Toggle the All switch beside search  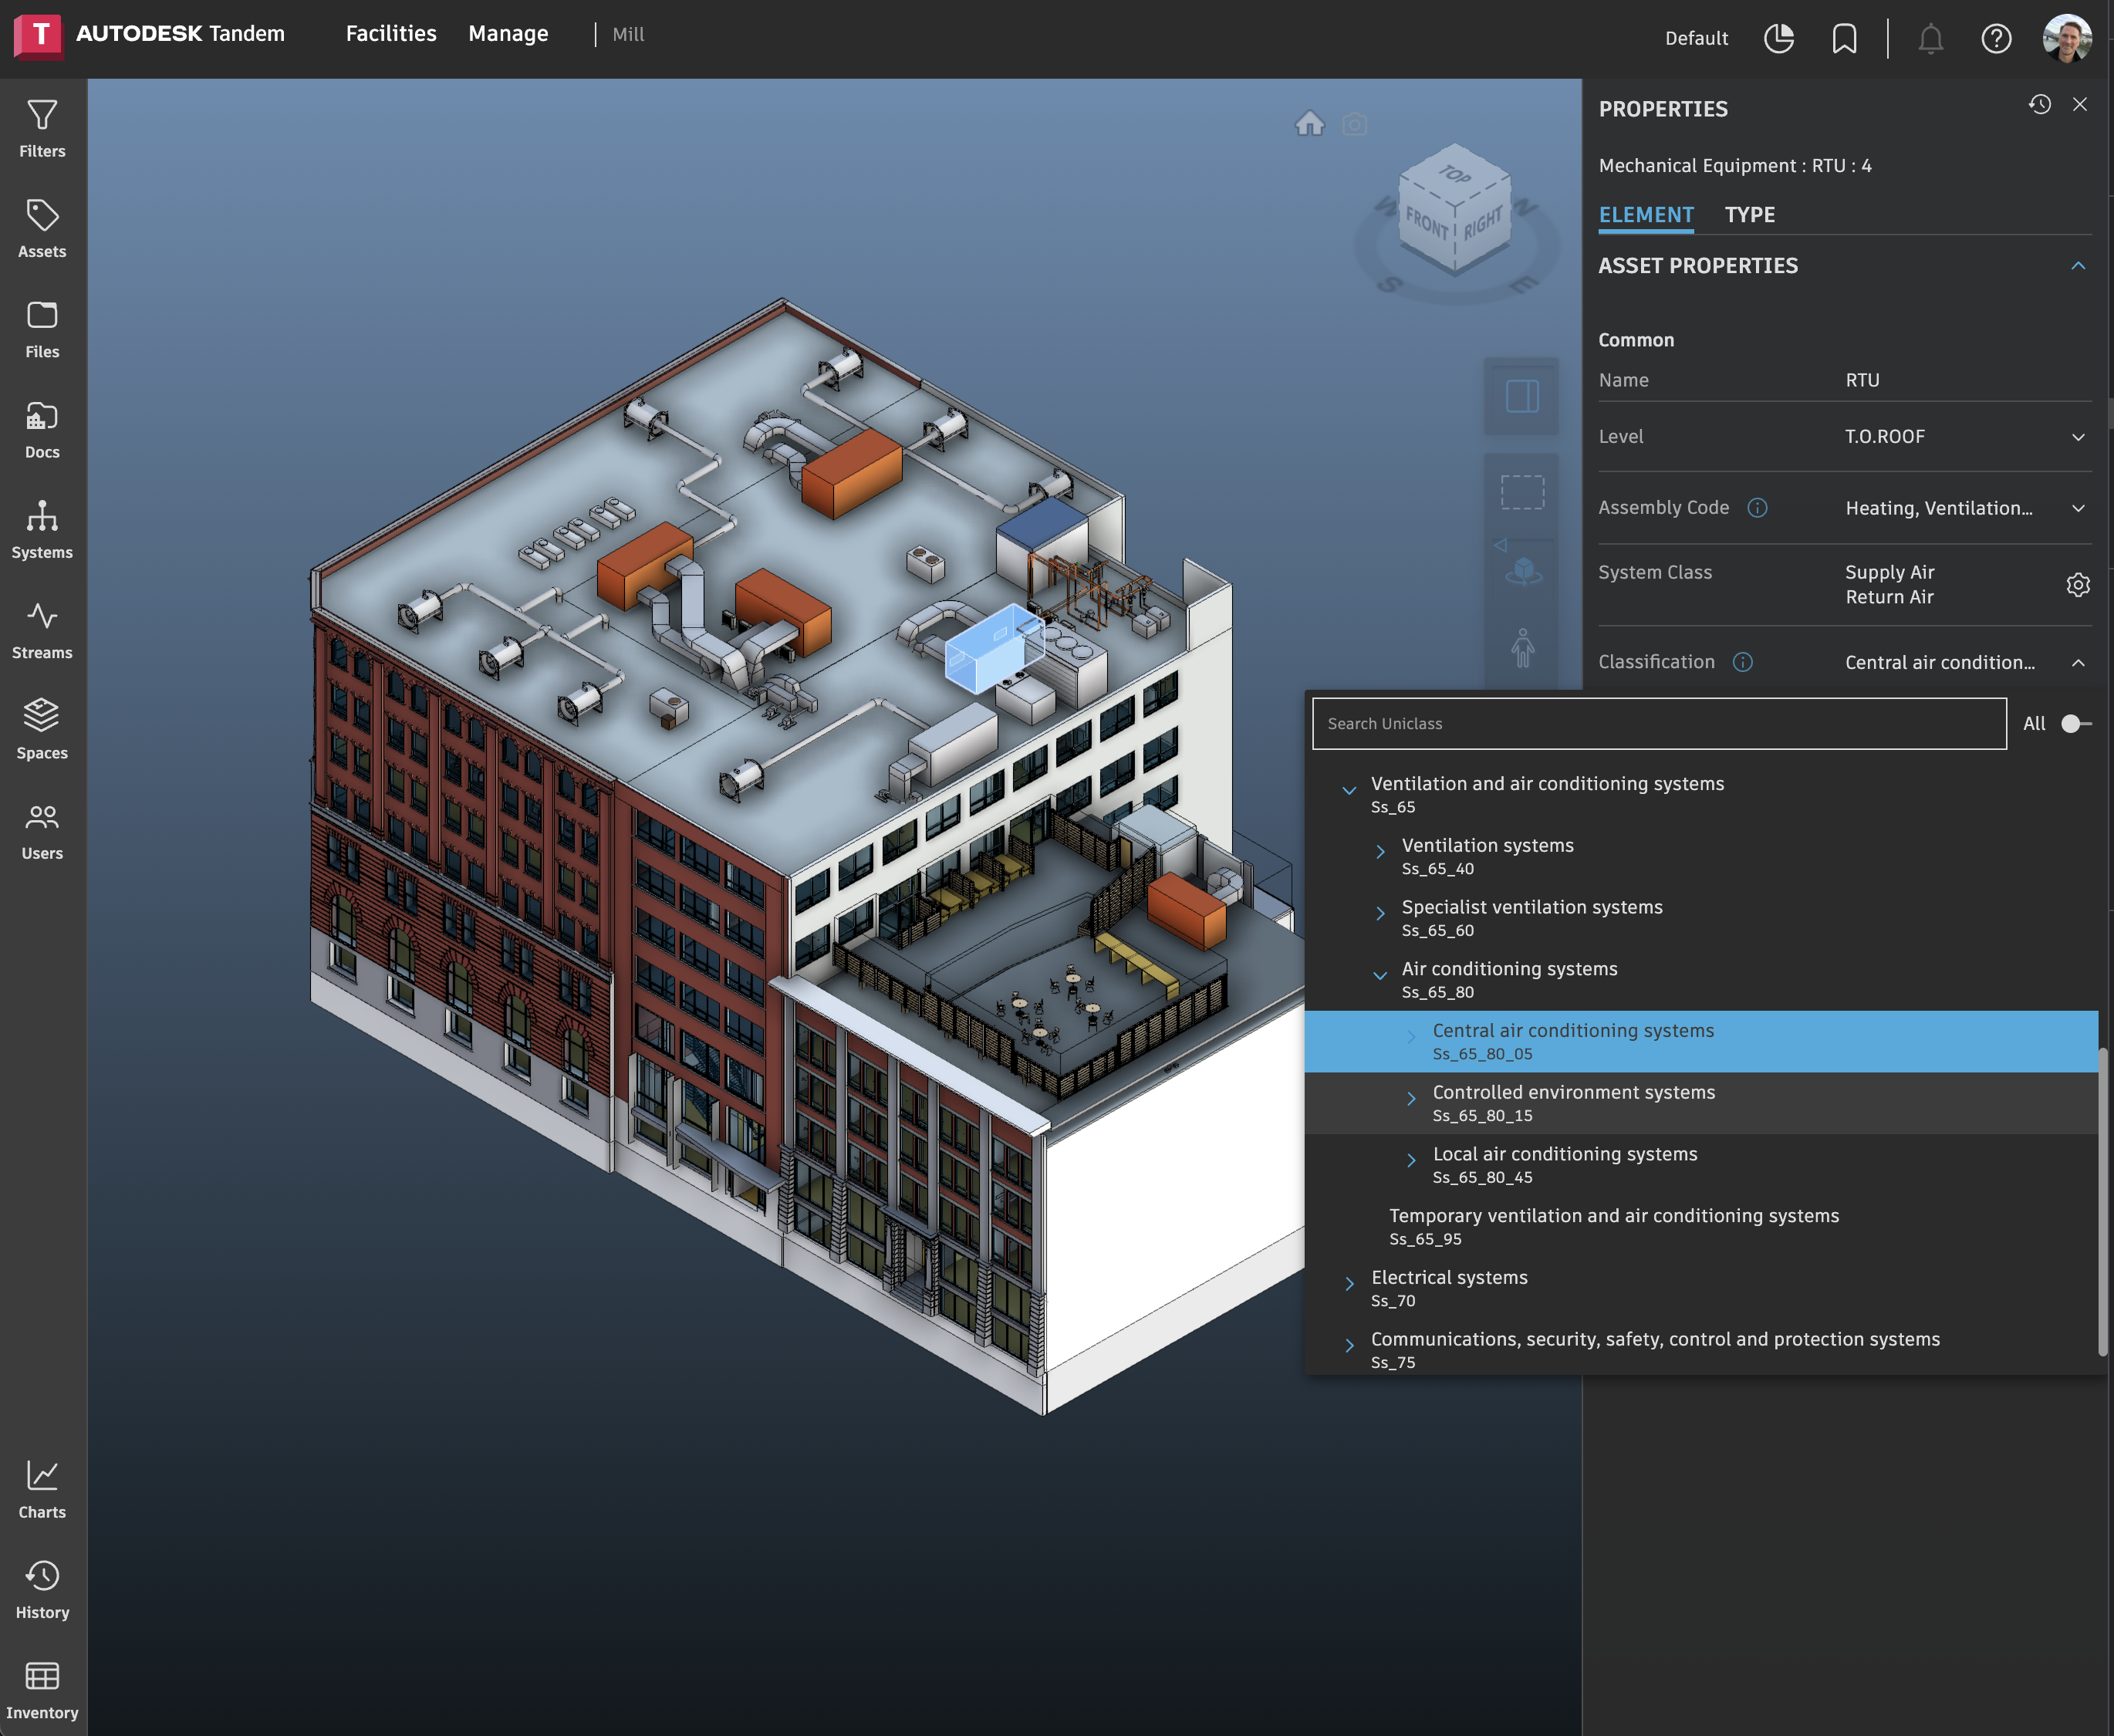pos(2075,723)
